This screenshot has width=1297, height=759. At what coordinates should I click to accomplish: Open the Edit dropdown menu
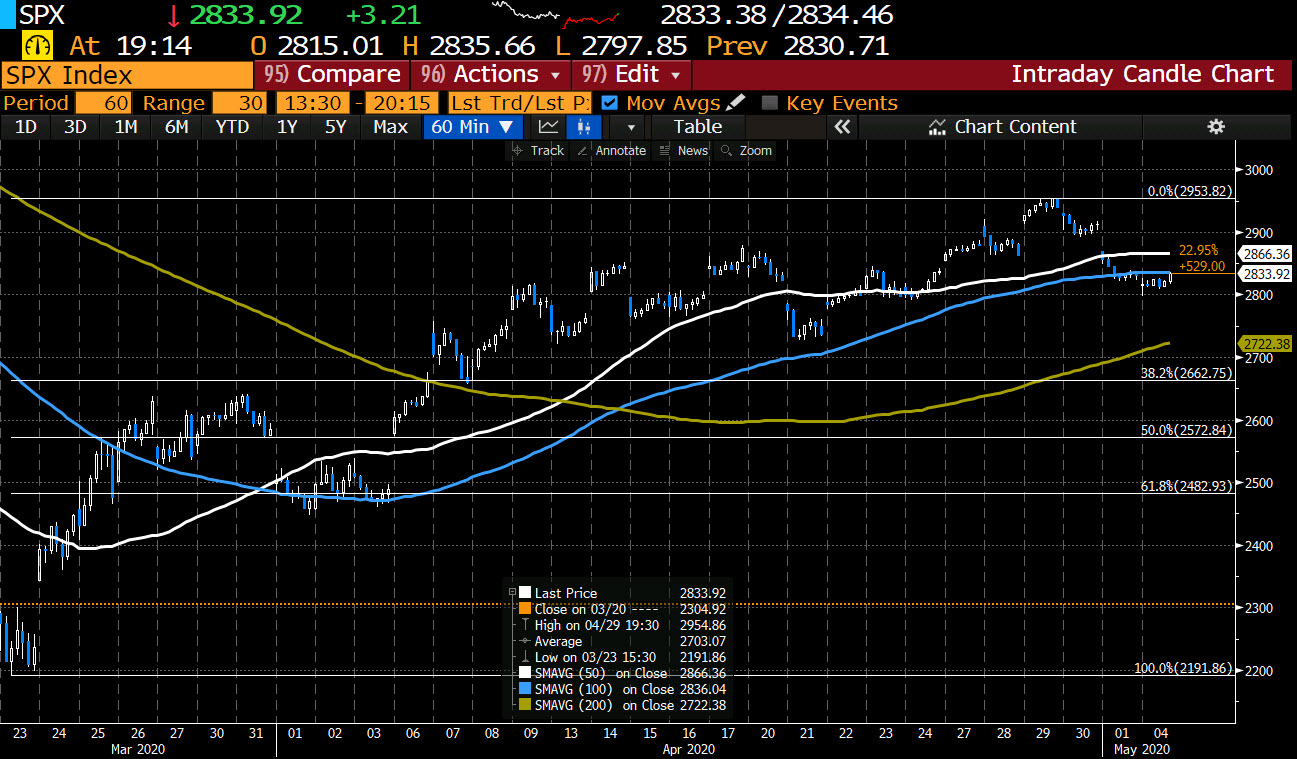632,75
